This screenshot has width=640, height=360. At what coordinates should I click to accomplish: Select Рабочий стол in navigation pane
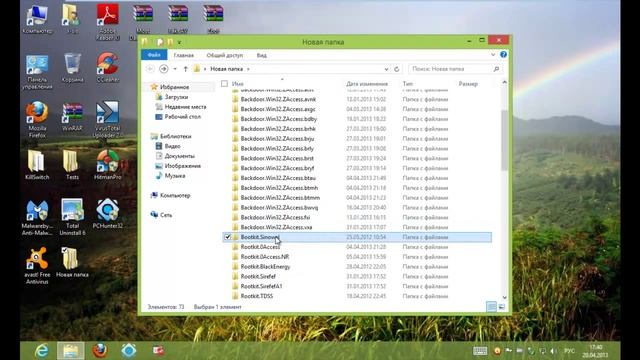(182, 116)
